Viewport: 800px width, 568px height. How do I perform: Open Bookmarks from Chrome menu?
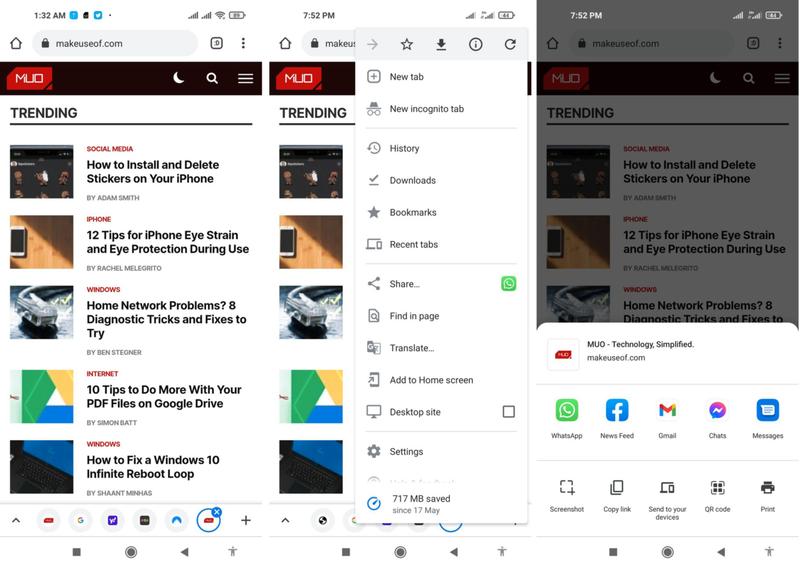441,212
